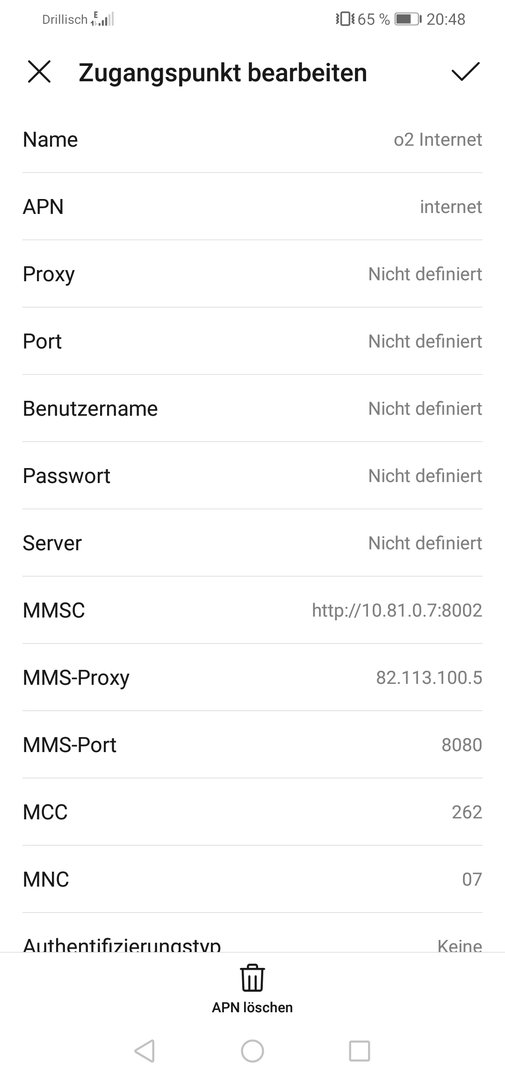Confirm changes with the checkmark icon
Image resolution: width=505 pixels, height=1080 pixels.
click(x=465, y=72)
